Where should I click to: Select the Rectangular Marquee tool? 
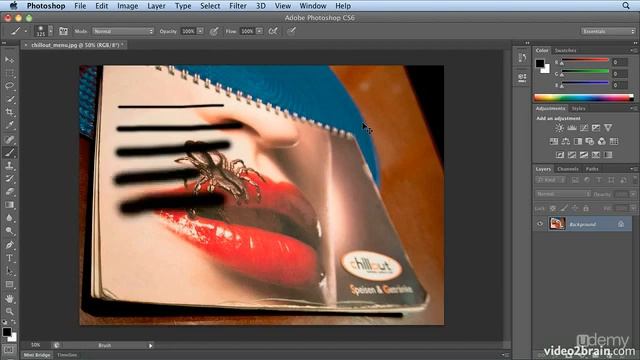[9, 73]
